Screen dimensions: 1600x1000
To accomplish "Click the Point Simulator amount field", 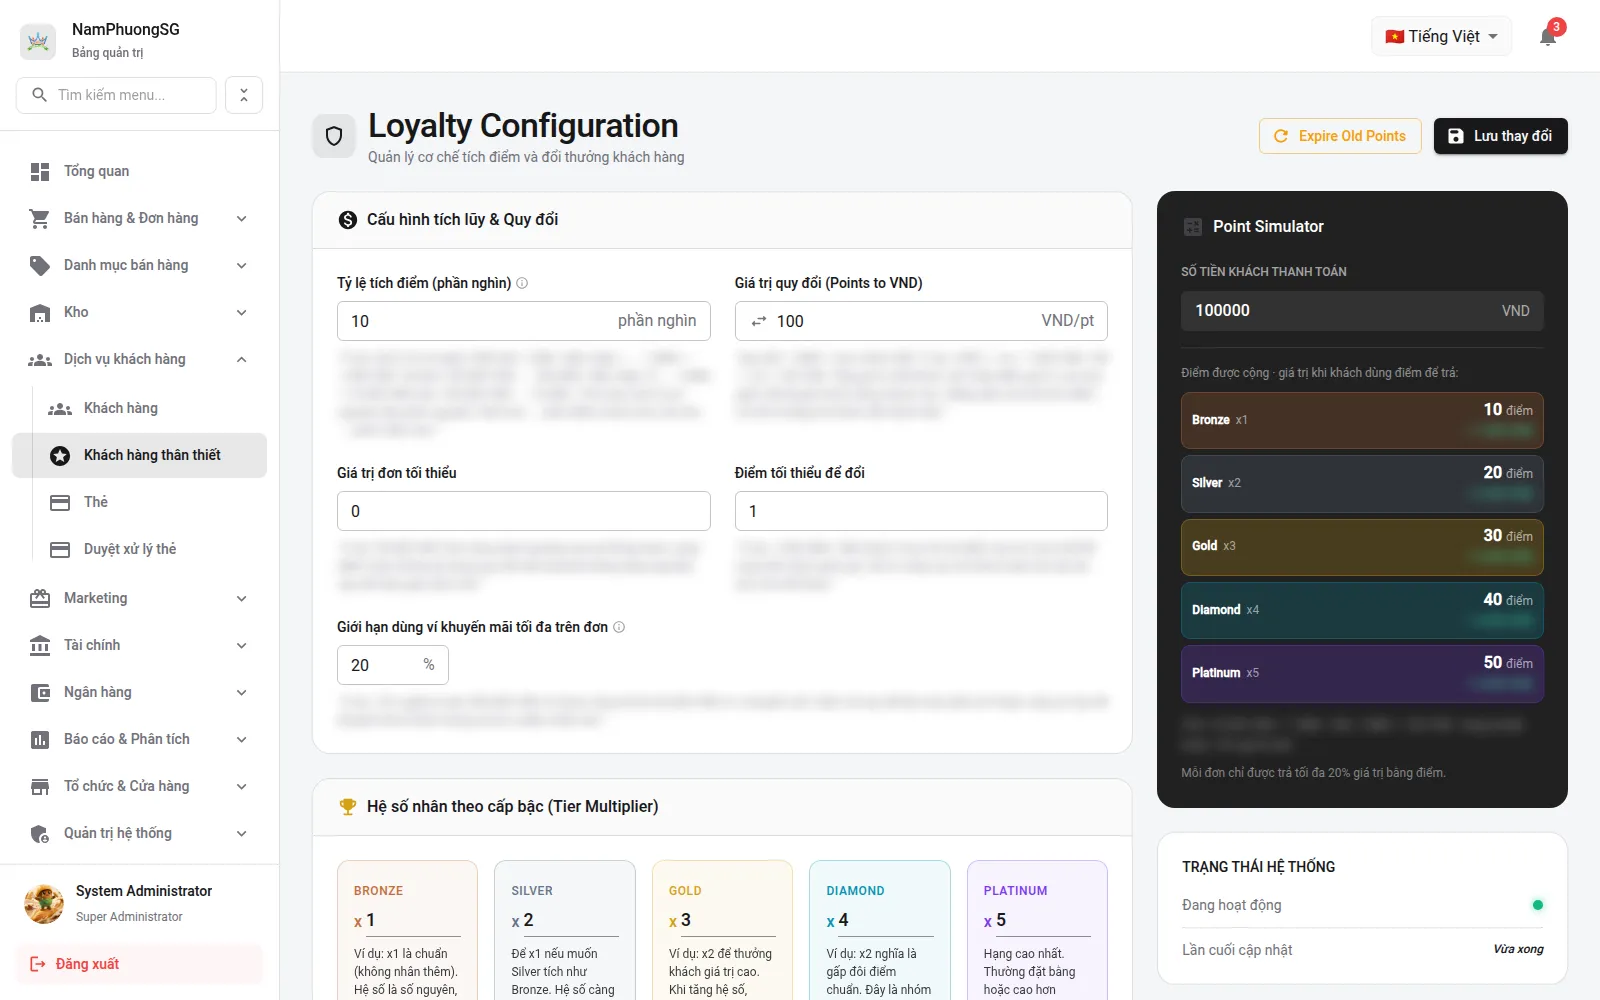I will pos(1362,311).
